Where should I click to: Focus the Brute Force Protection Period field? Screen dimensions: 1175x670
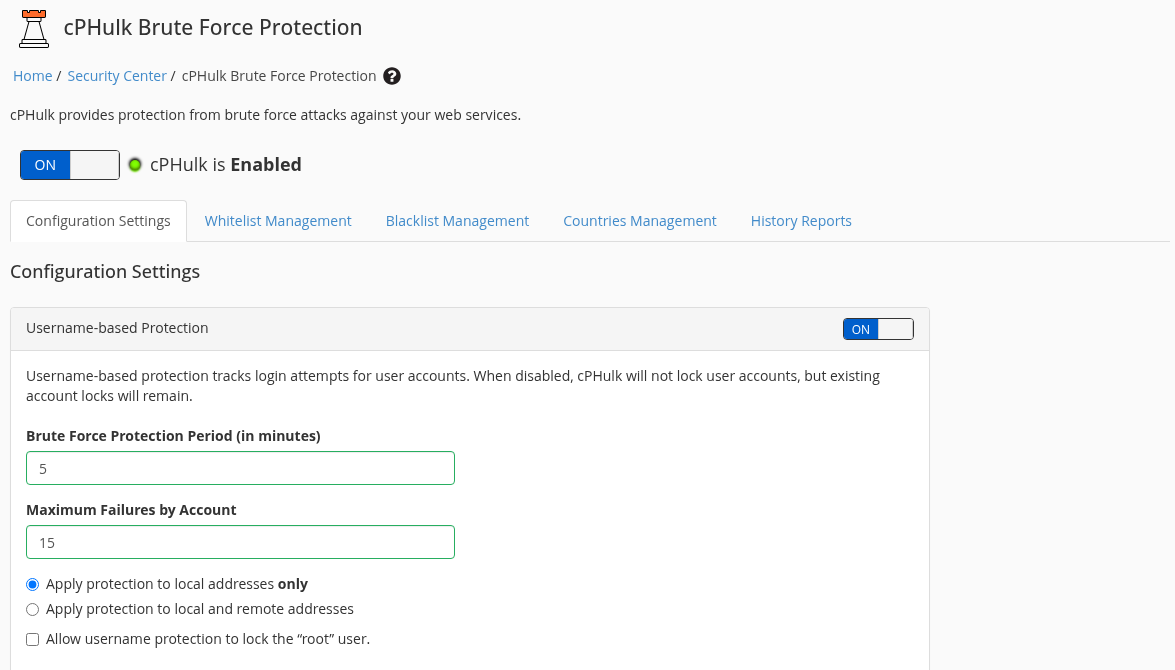241,468
